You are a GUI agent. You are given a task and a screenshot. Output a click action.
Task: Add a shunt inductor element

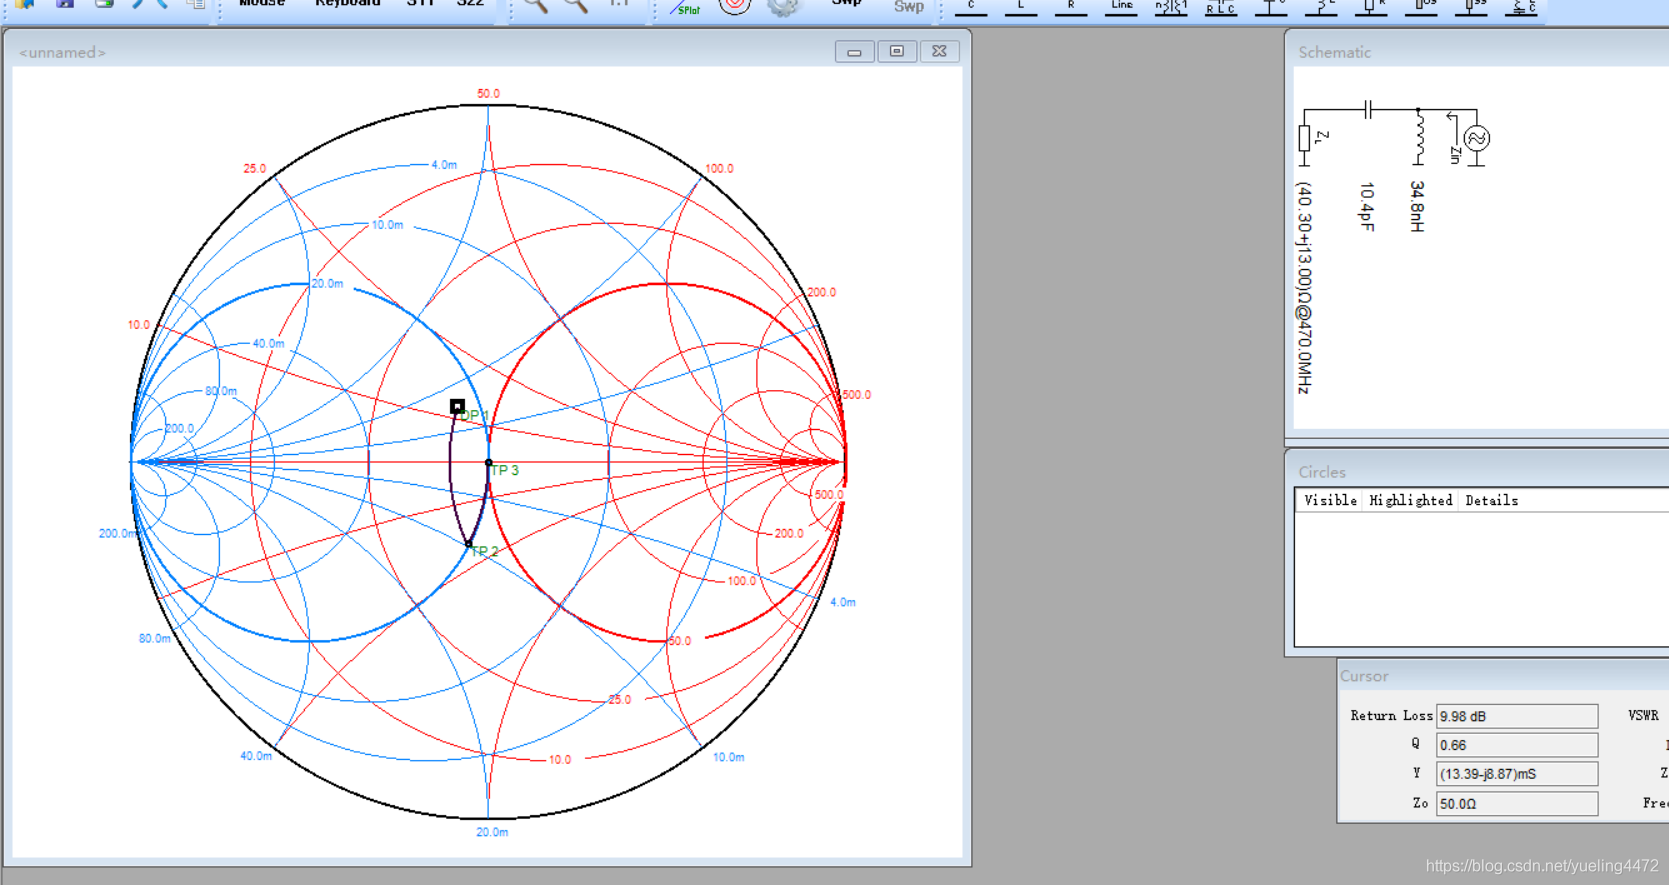click(1321, 8)
